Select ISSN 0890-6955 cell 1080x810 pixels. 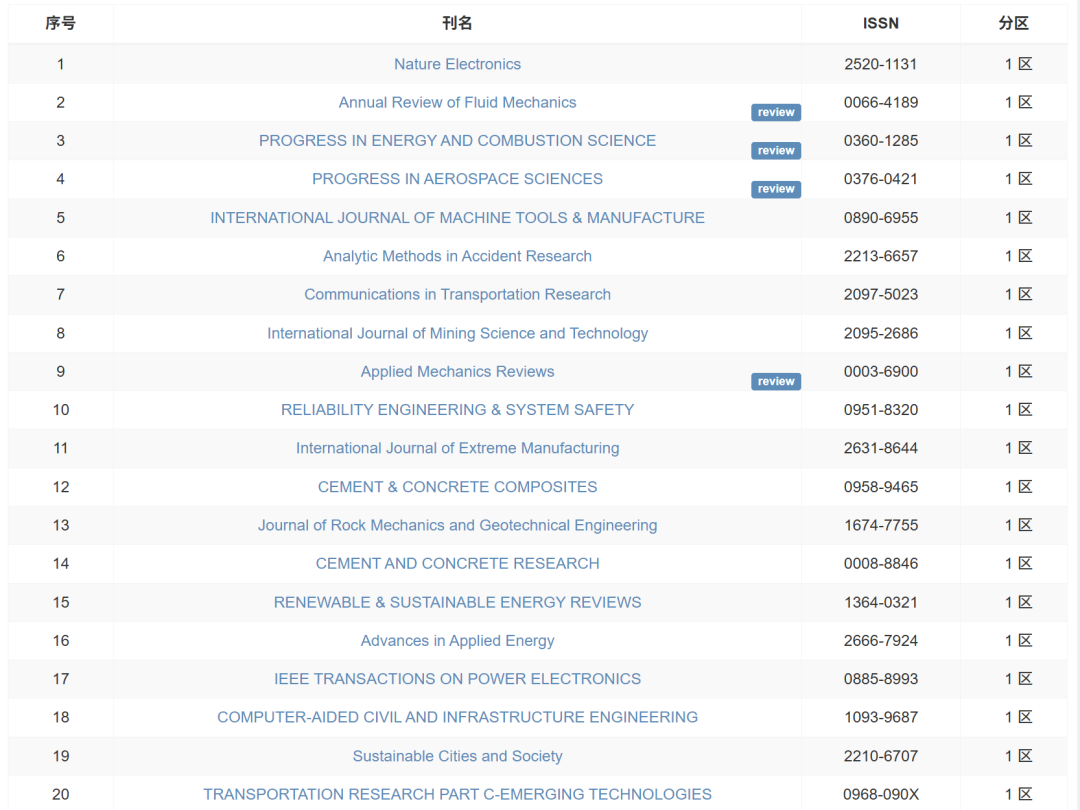click(881, 218)
